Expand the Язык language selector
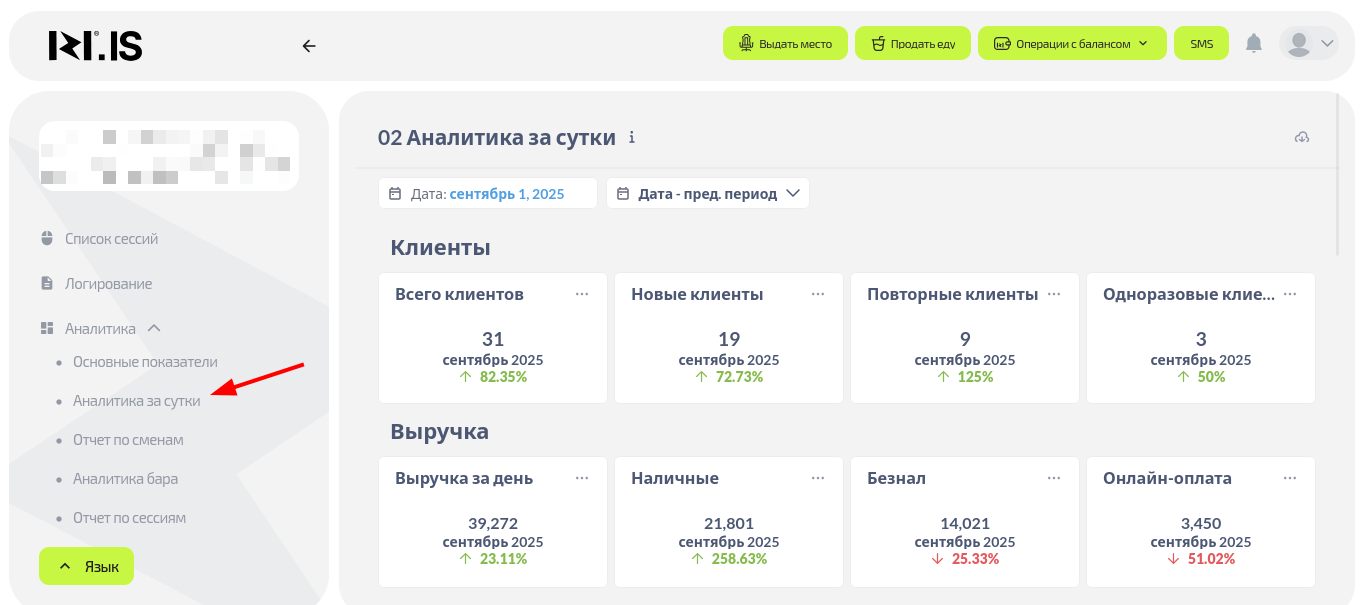The width and height of the screenshot is (1365, 605). click(86, 566)
